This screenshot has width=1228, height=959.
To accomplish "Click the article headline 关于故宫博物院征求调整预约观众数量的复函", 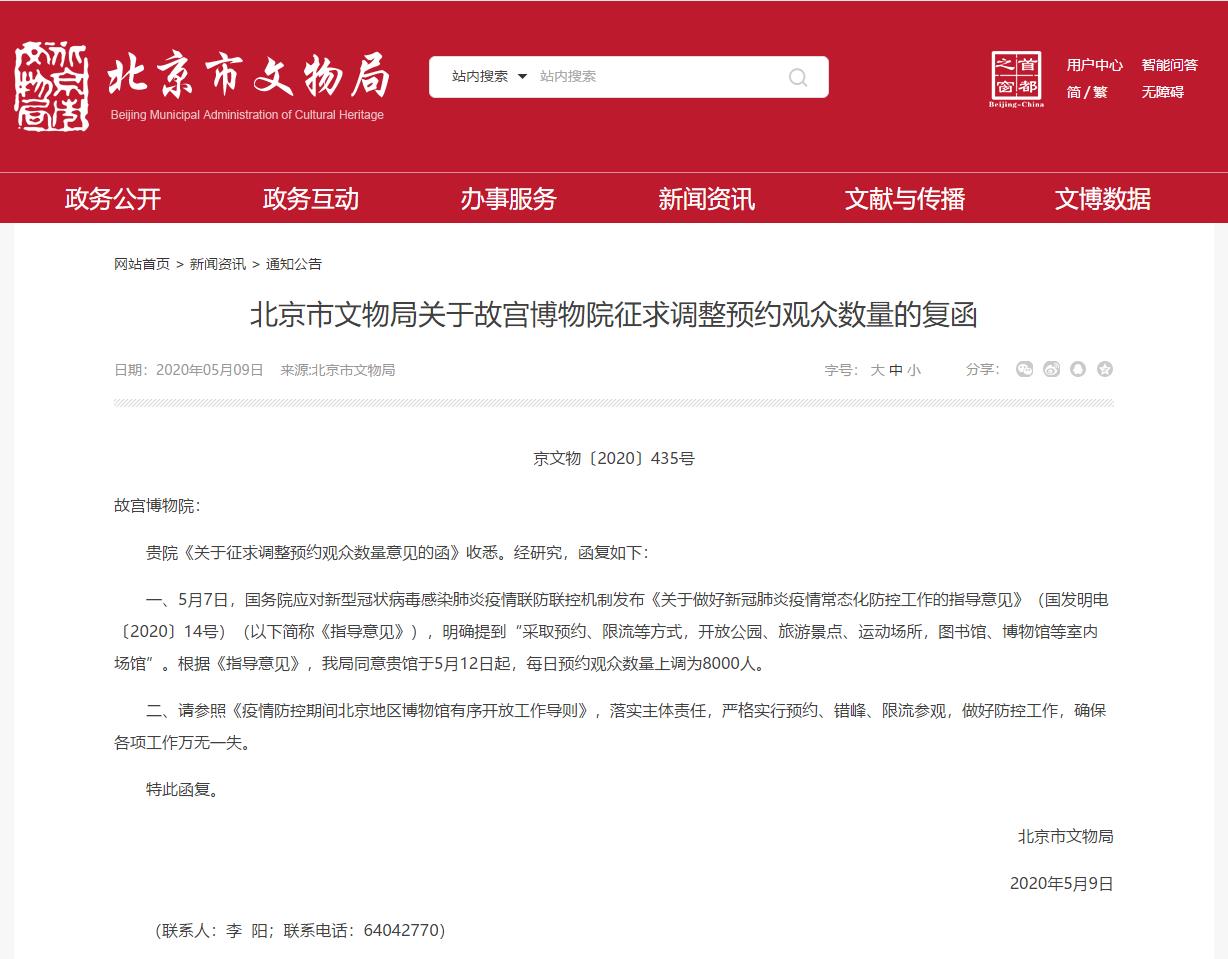I will click(x=614, y=316).
